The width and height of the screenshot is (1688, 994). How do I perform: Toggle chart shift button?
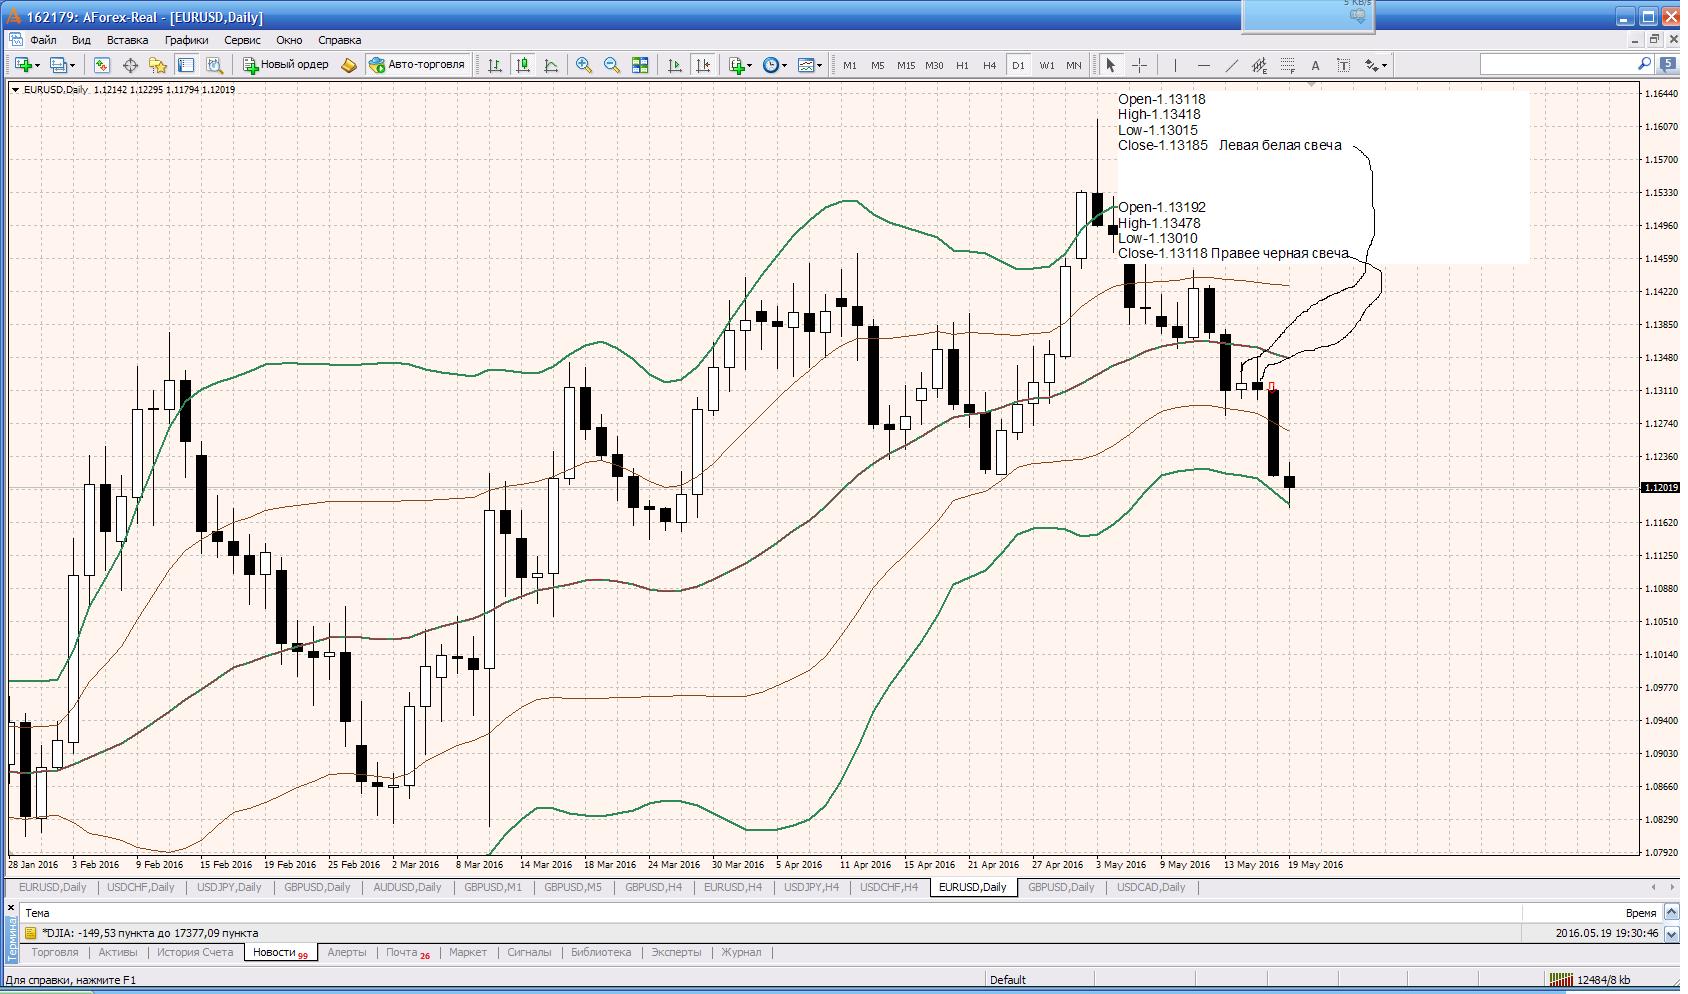(x=703, y=65)
